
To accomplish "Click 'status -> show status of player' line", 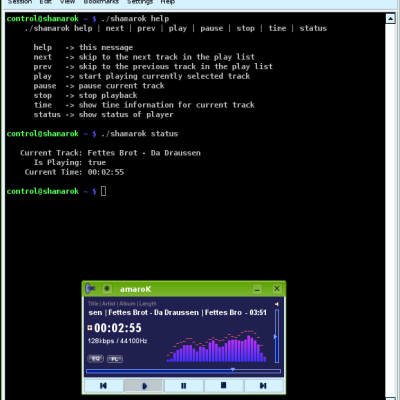I will (103, 115).
